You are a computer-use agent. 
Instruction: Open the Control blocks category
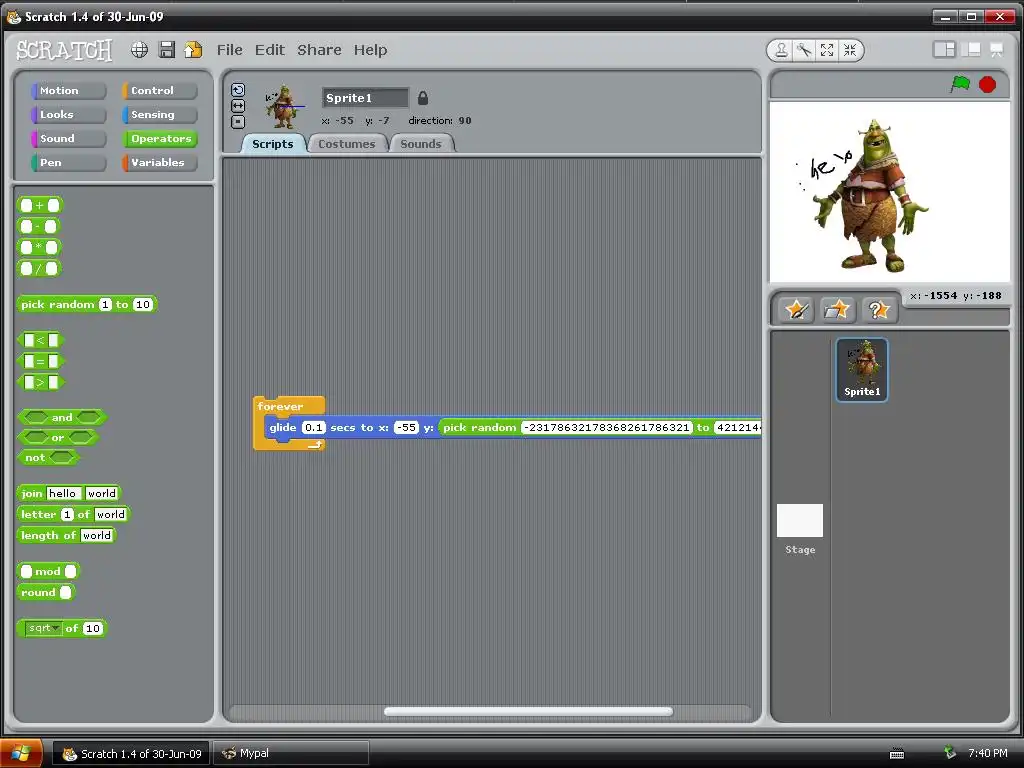click(x=159, y=91)
